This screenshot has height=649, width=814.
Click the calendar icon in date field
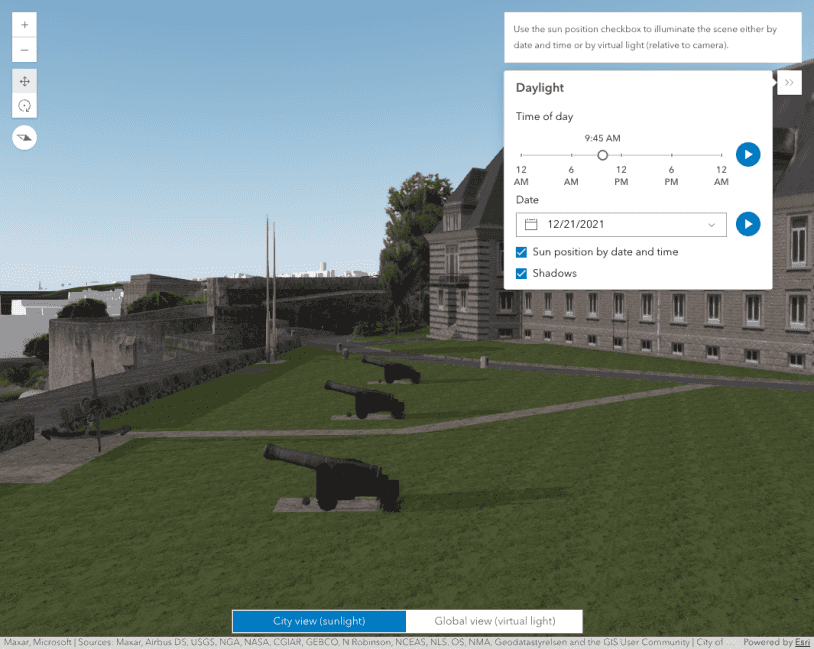(532, 225)
